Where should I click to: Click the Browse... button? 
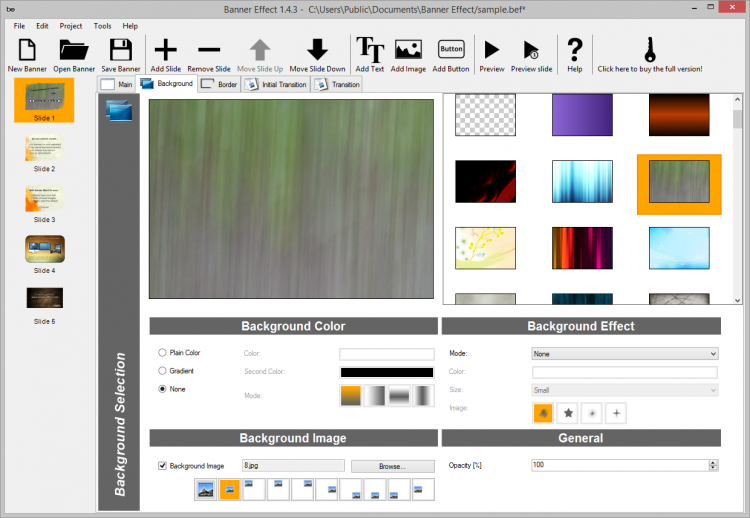[392, 466]
